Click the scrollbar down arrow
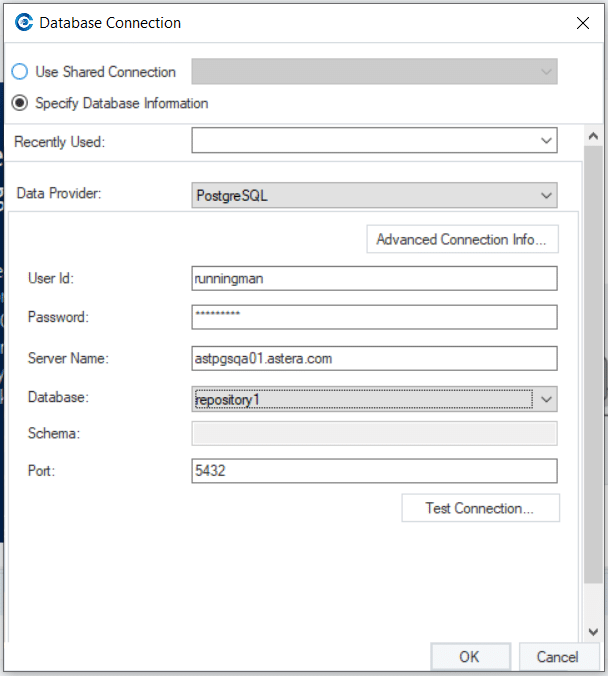The height and width of the screenshot is (676, 608). point(593,631)
